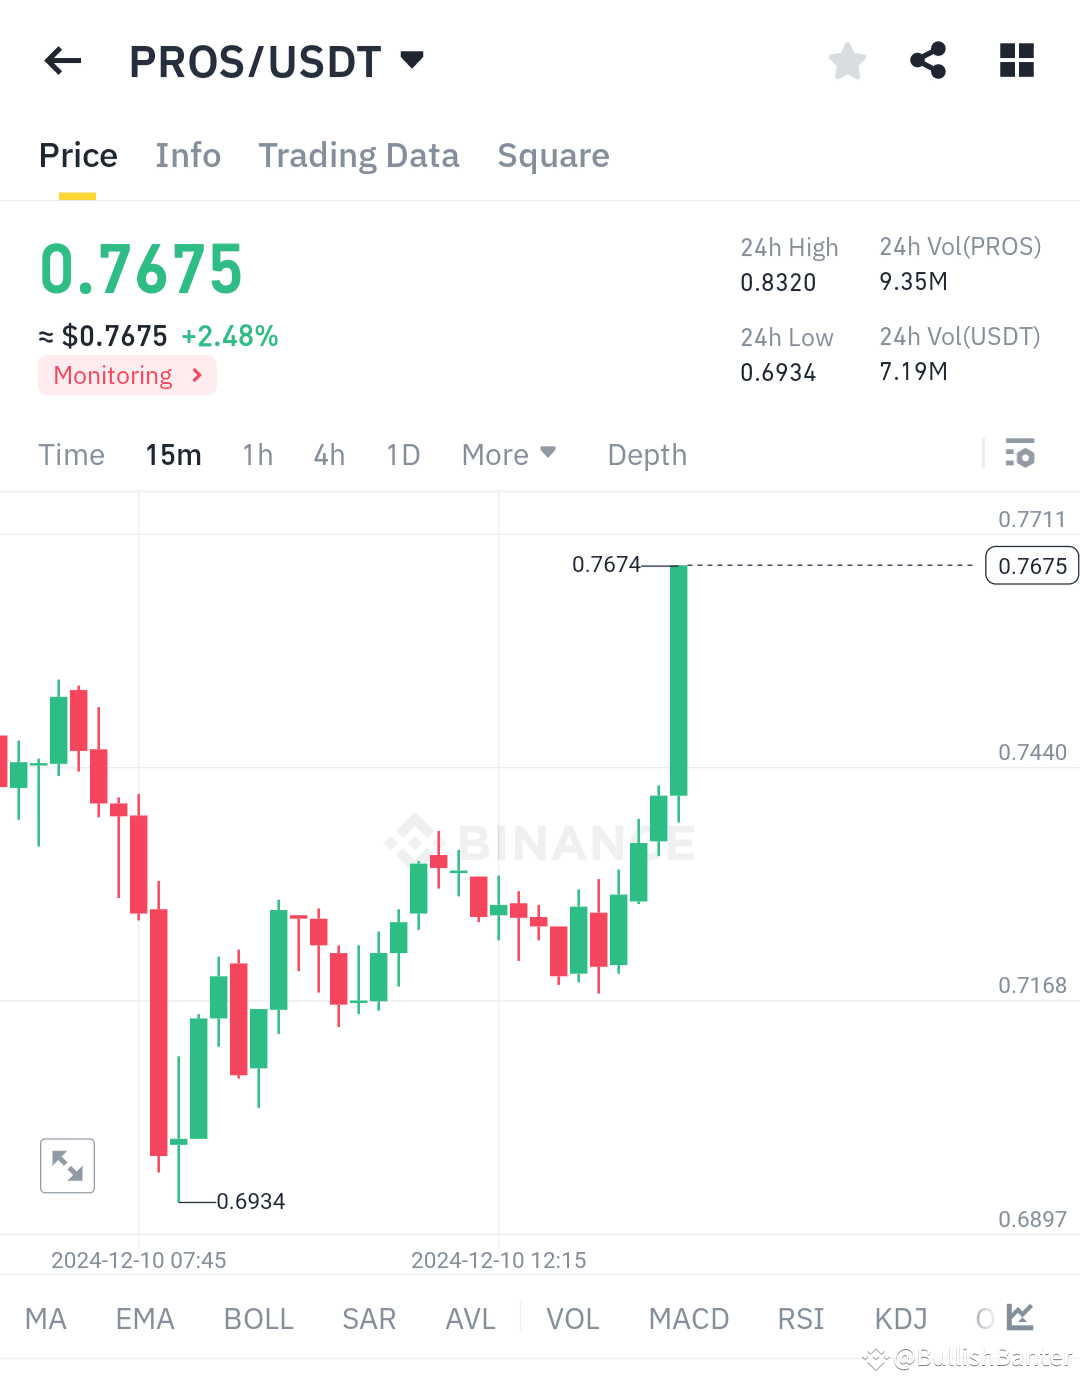Image resolution: width=1080 pixels, height=1380 pixels.
Task: Enable the VOL indicator
Action: pyautogui.click(x=572, y=1318)
